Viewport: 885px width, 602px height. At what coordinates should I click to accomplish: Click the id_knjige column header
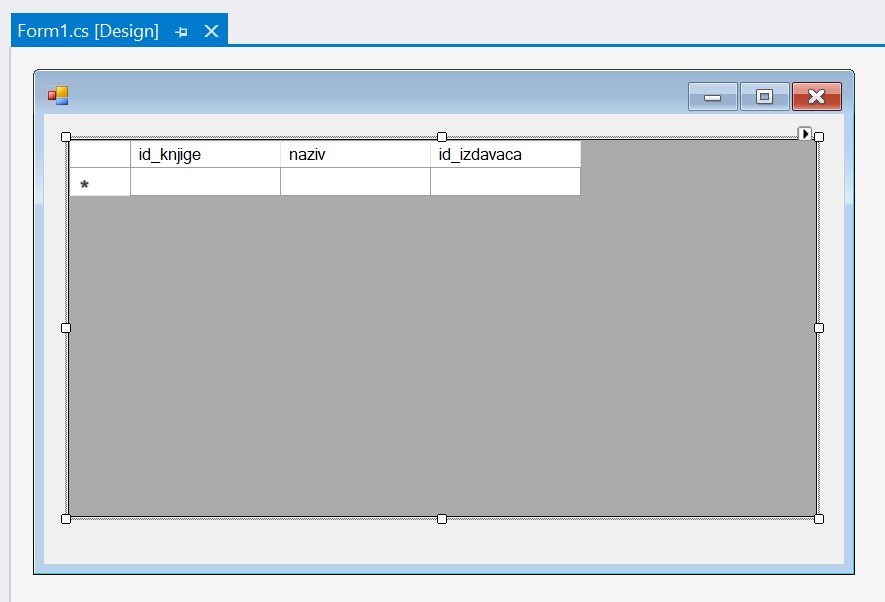tap(205, 155)
